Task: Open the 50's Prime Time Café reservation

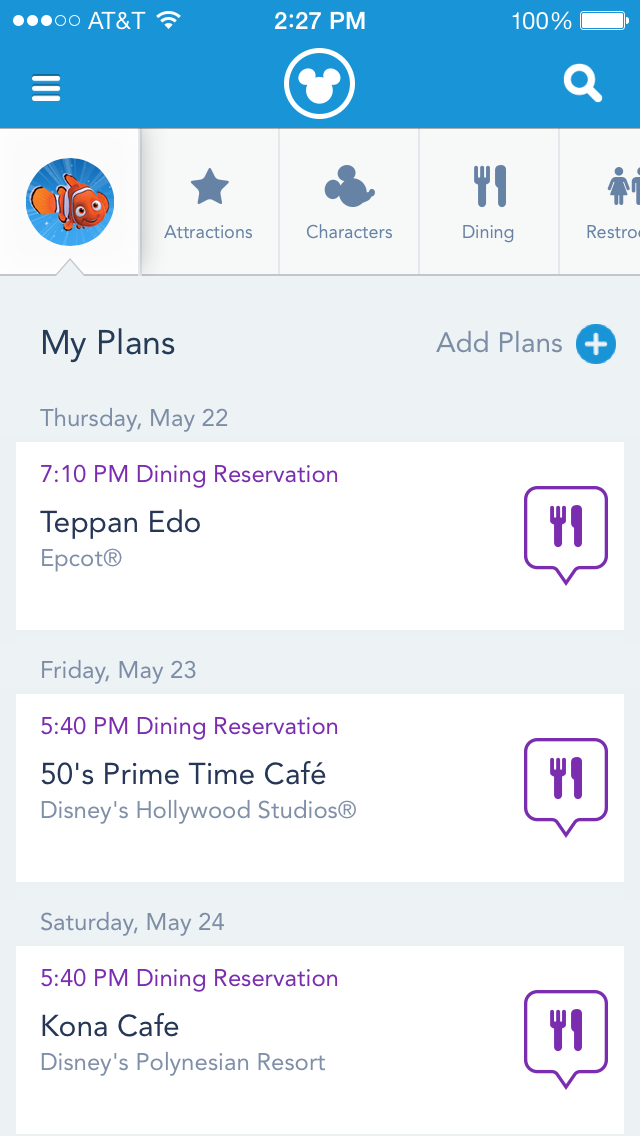Action: [184, 774]
